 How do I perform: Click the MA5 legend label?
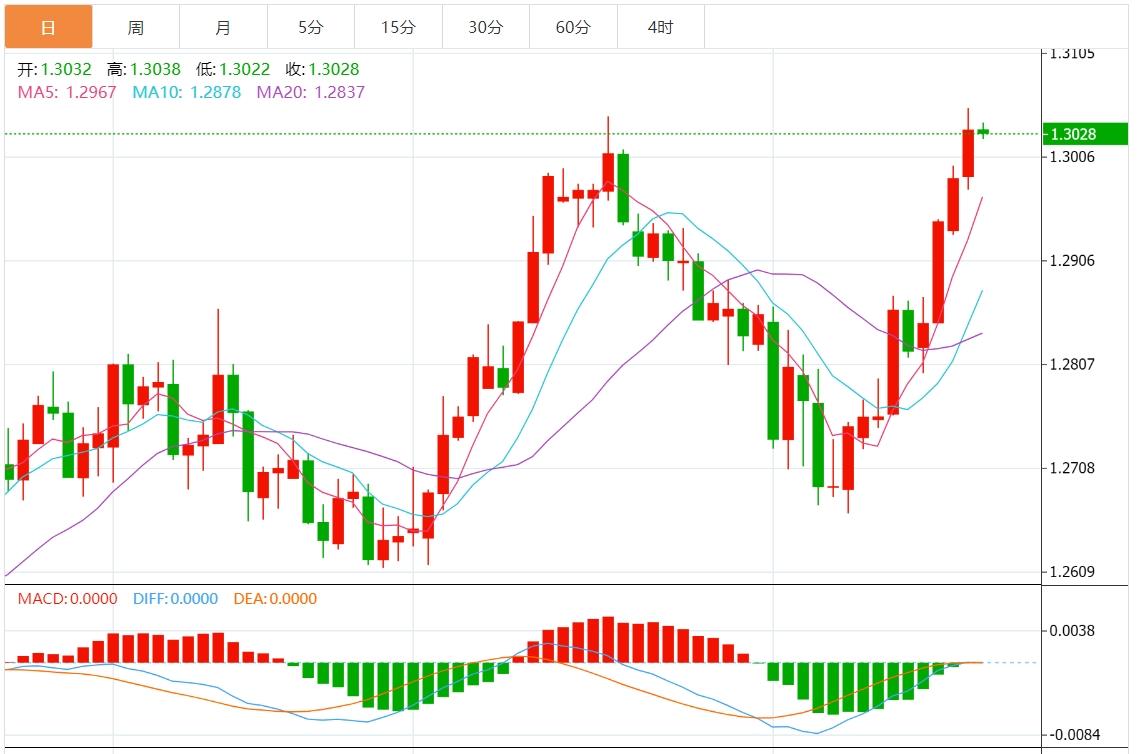[x=67, y=92]
